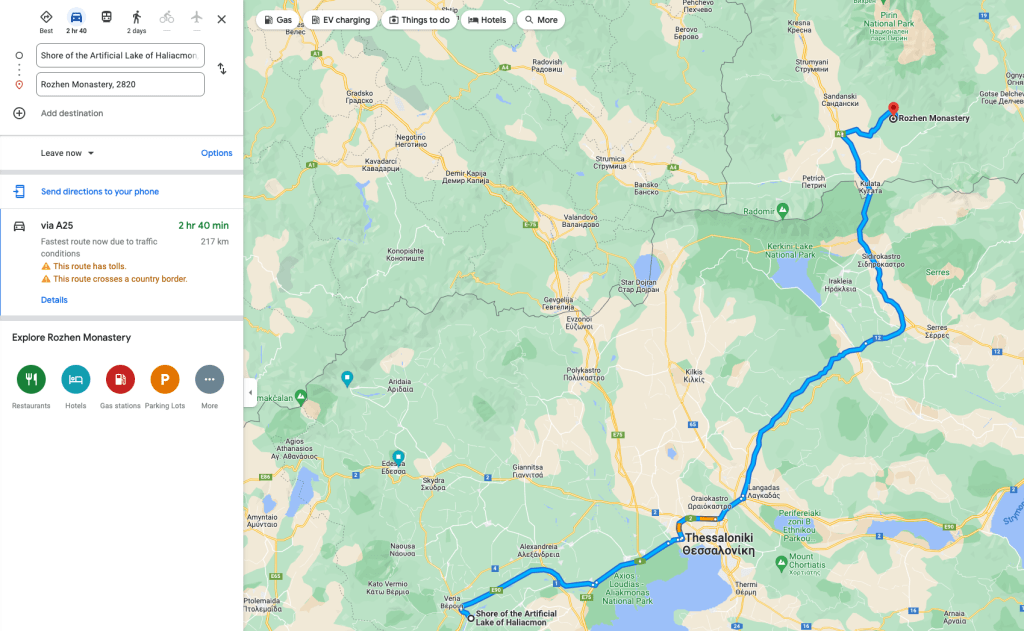1024x631 pixels.
Task: Collapse the side panel
Action: click(250, 393)
